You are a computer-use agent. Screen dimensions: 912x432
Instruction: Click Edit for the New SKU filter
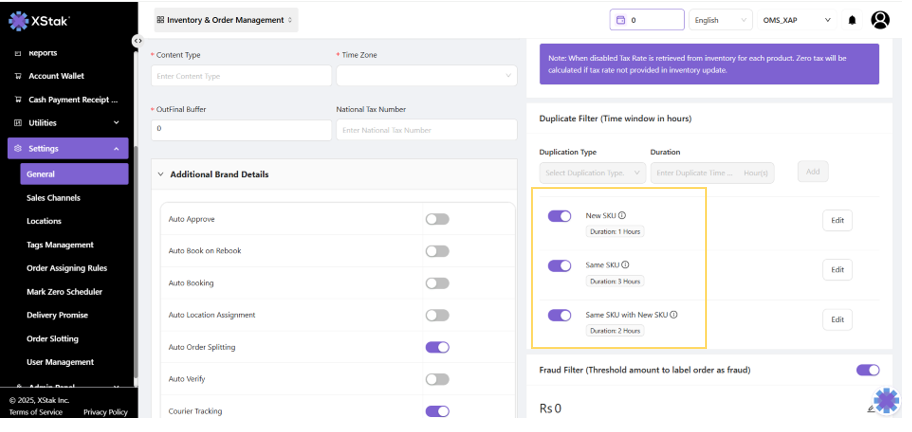(x=837, y=220)
